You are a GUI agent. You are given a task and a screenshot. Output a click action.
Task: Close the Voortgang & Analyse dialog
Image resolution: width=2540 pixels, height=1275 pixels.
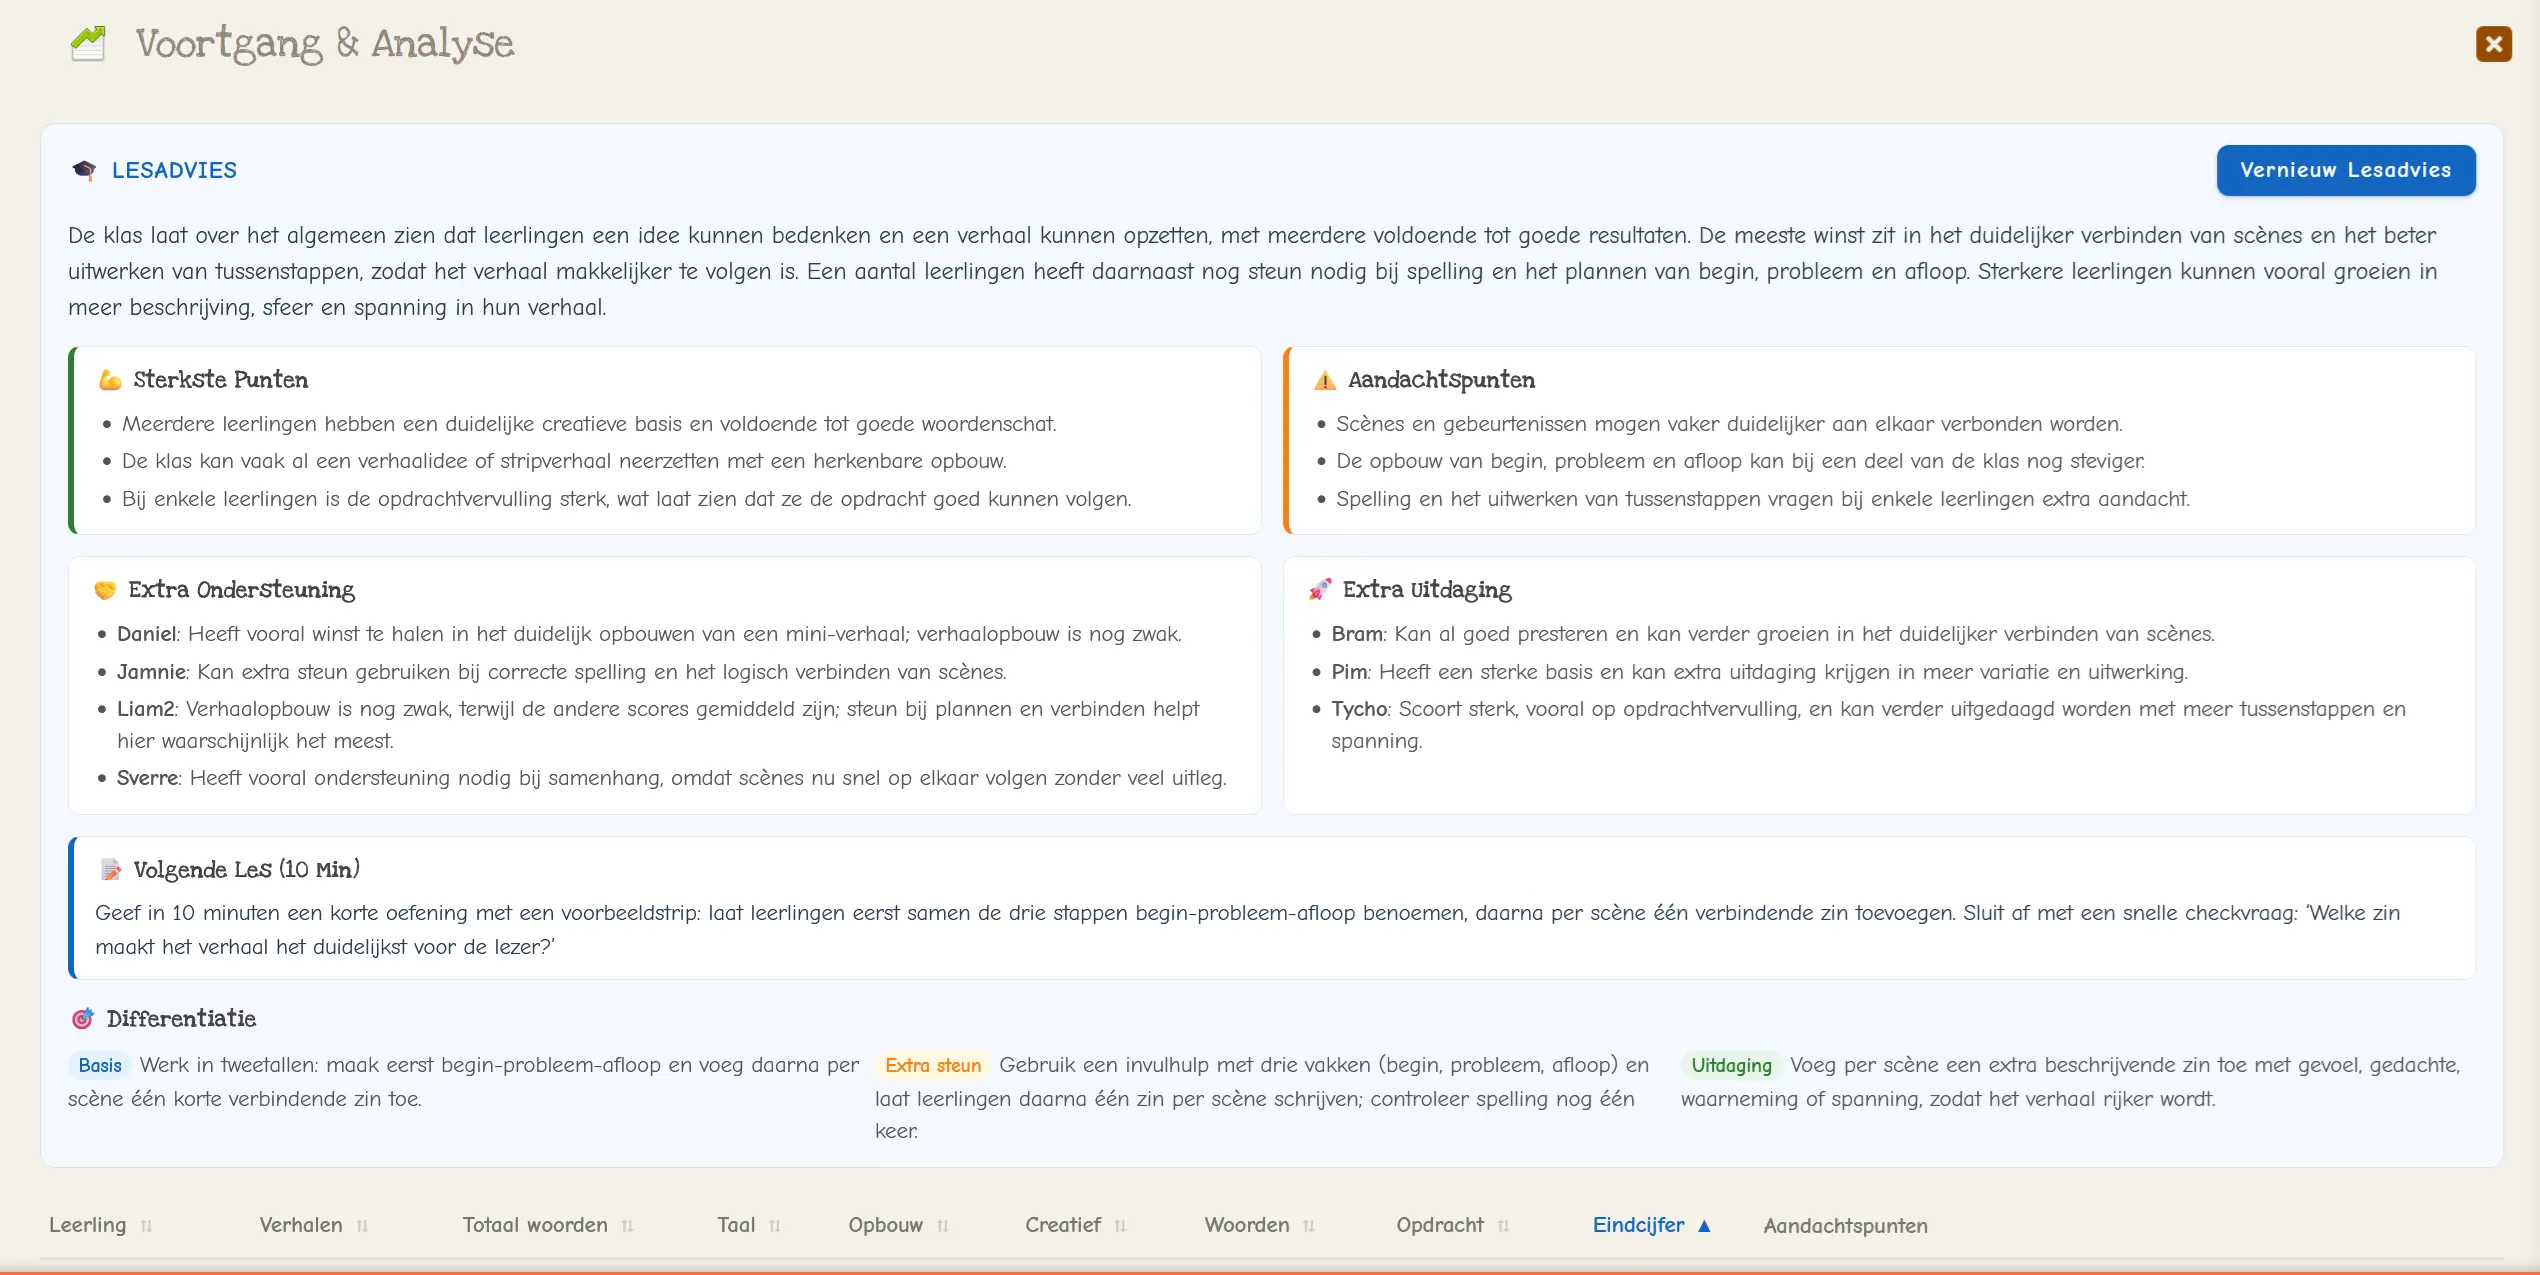pos(2493,44)
